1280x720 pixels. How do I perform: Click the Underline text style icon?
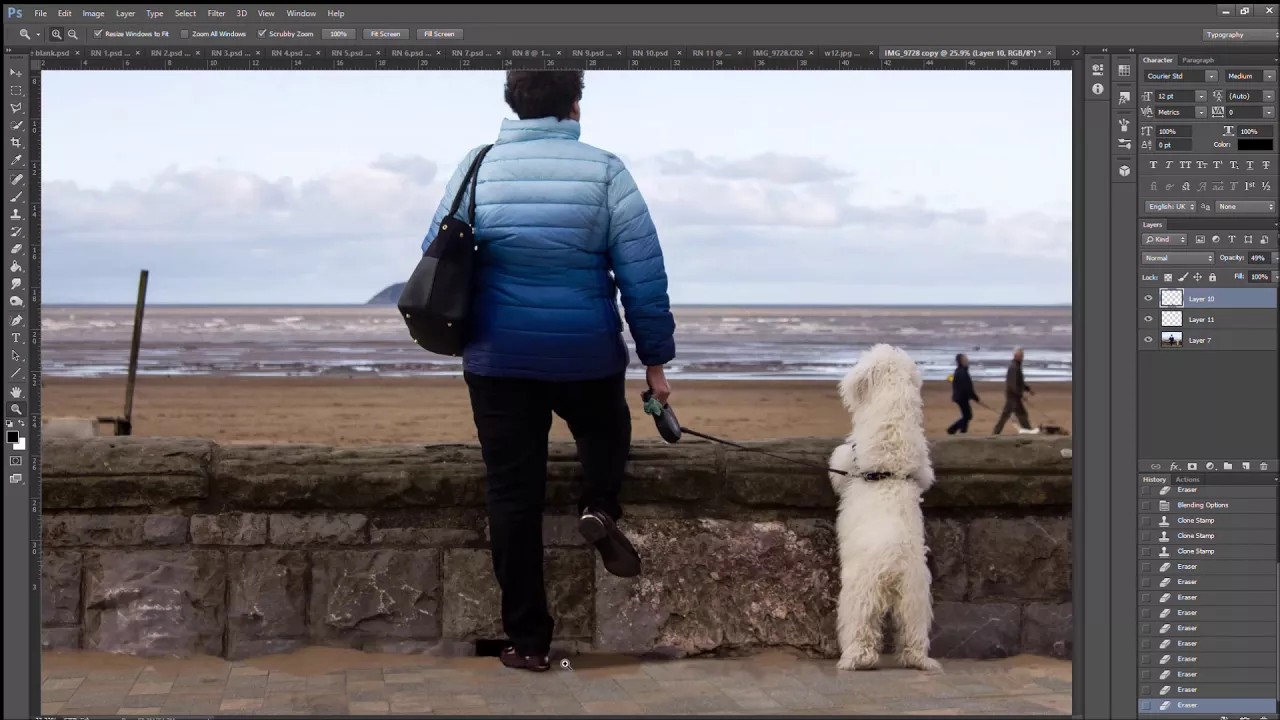click(x=1250, y=165)
